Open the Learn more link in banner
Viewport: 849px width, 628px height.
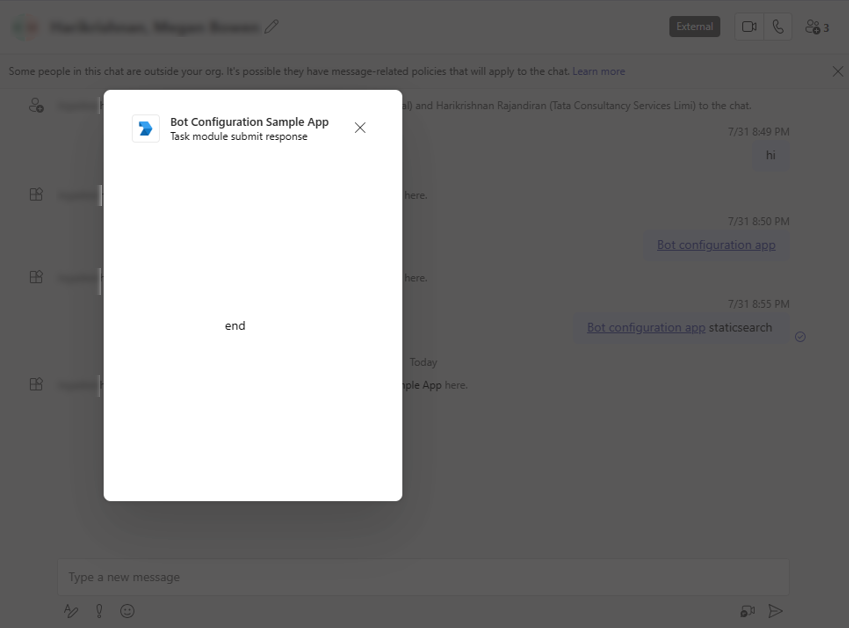(x=598, y=71)
